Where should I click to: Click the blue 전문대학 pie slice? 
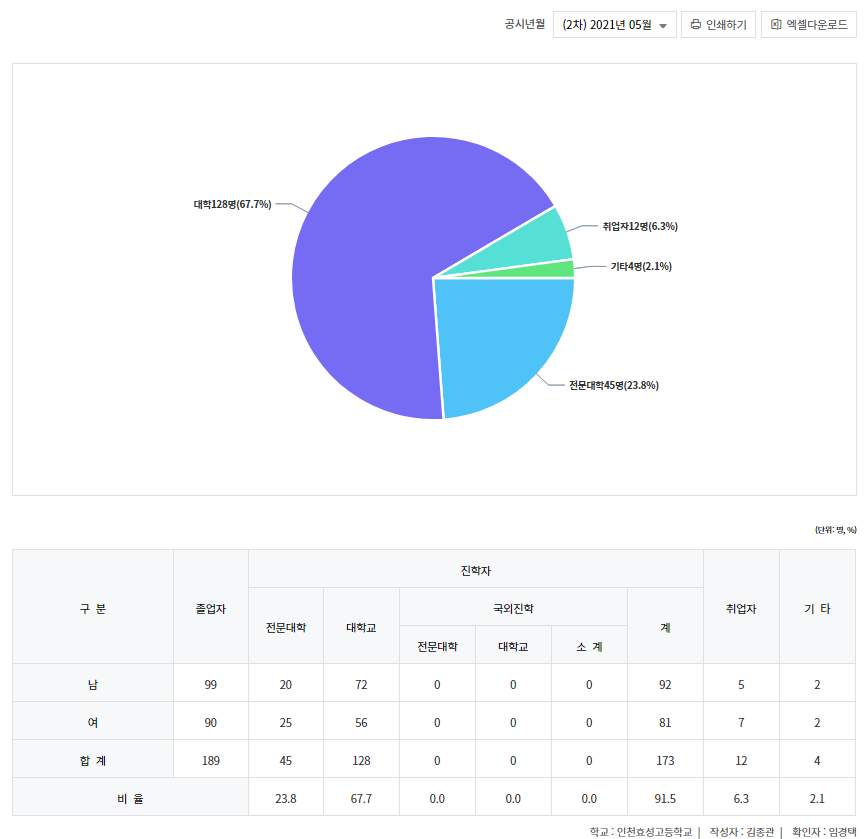[x=496, y=336]
